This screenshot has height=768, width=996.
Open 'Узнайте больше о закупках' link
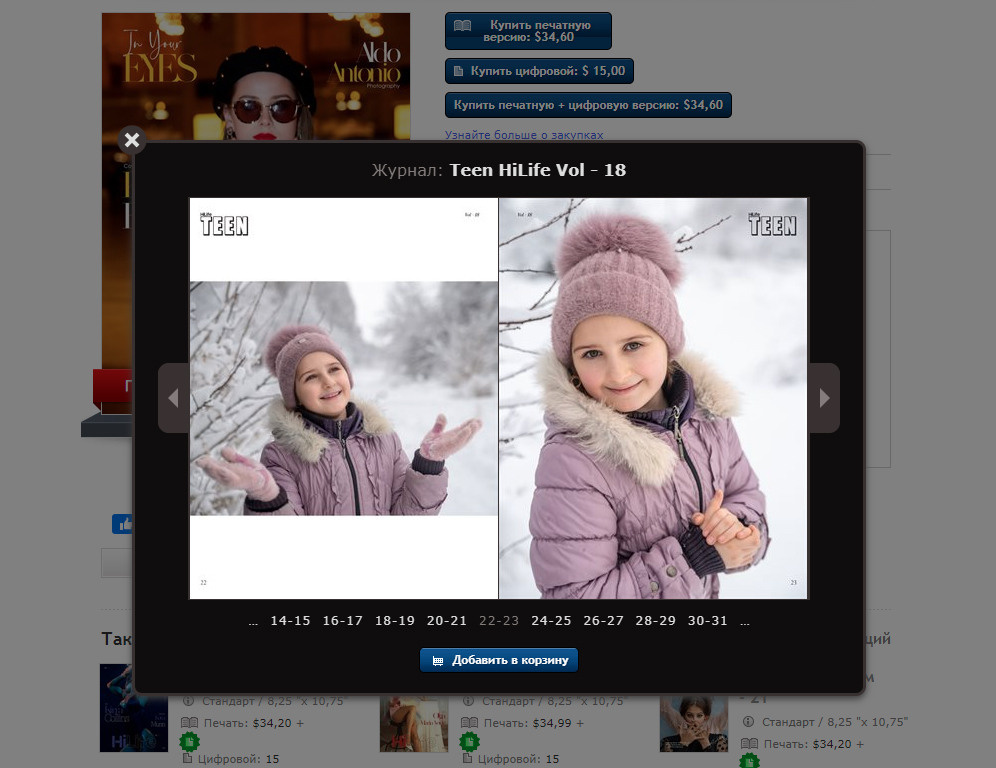tap(524, 135)
